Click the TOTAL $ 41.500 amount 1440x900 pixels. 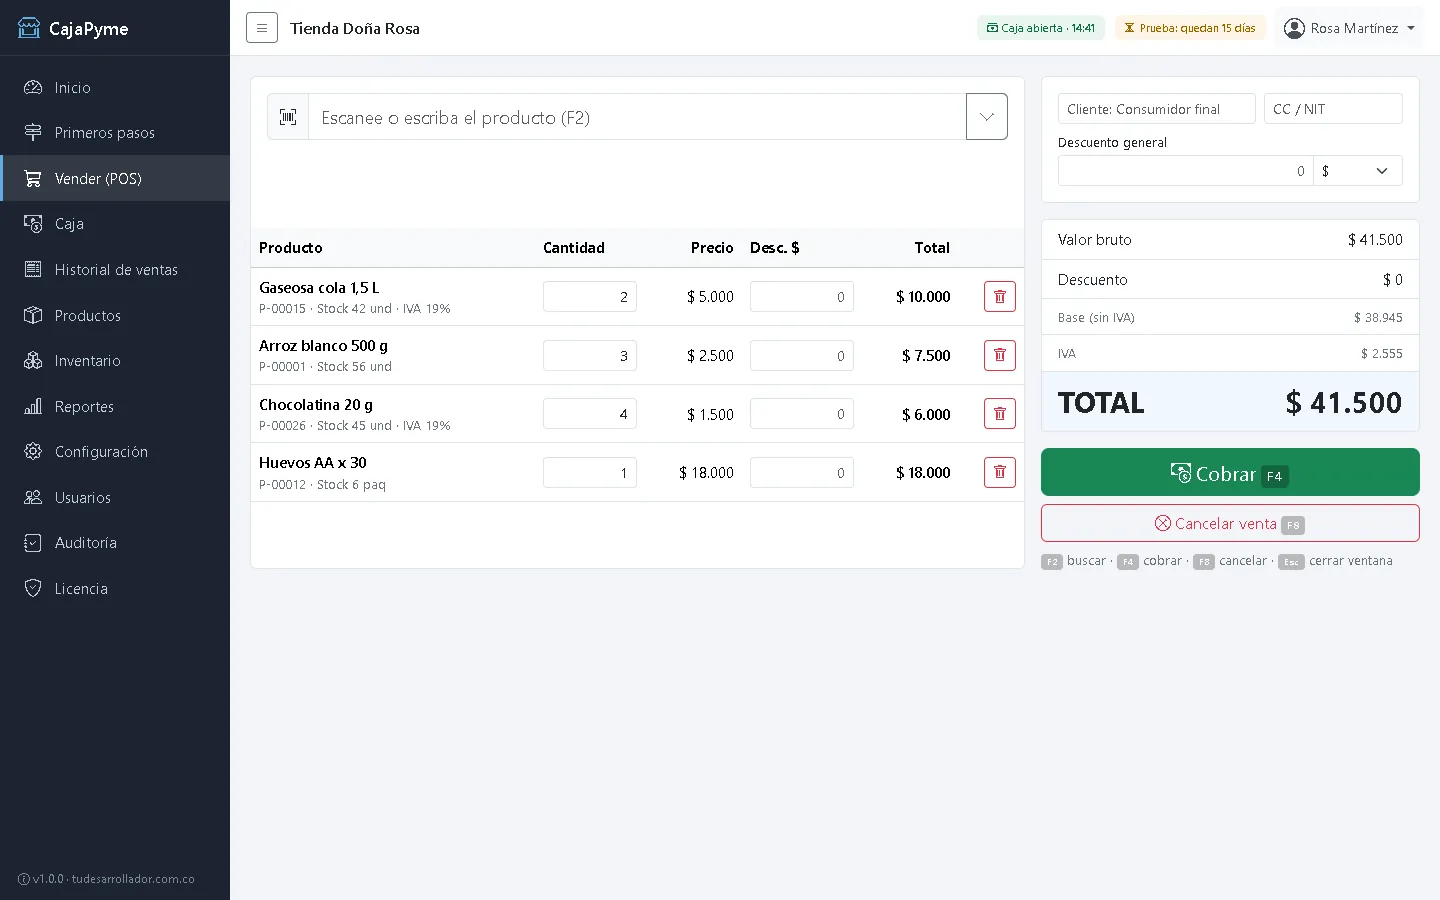tap(1343, 402)
